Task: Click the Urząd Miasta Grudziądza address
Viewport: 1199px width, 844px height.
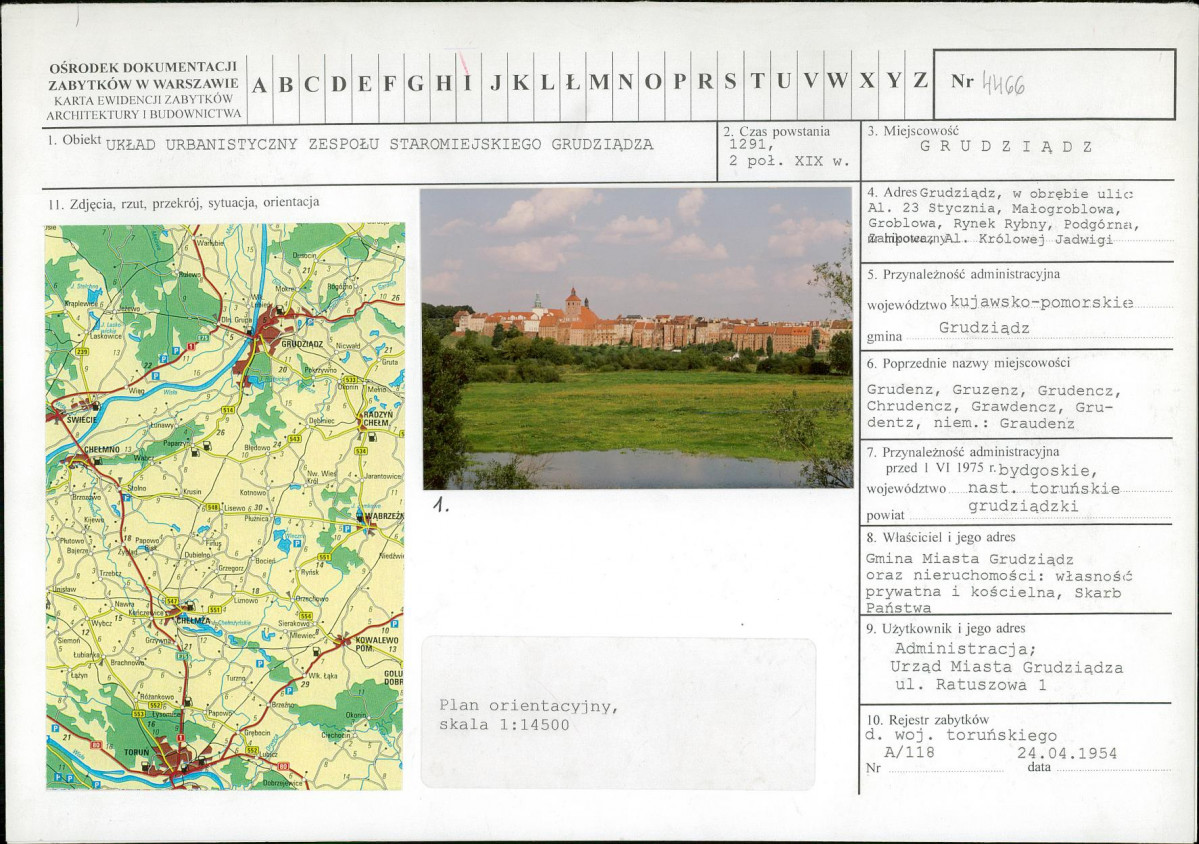Action: point(1006,667)
